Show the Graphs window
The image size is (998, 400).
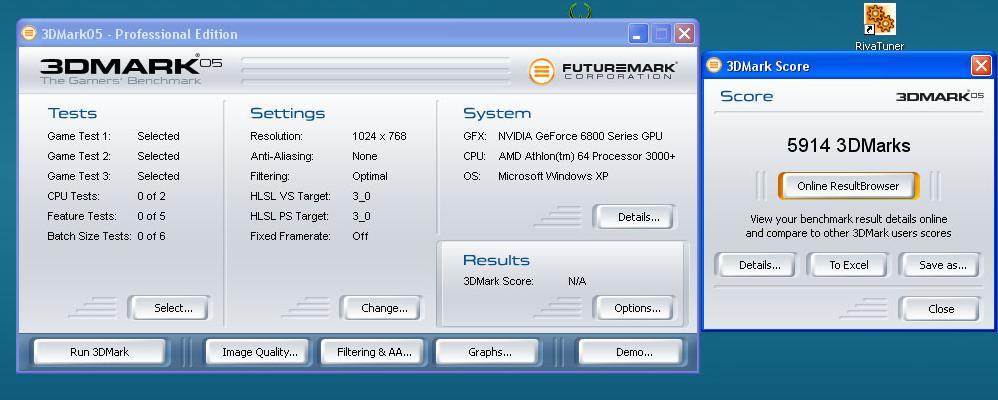pos(489,352)
